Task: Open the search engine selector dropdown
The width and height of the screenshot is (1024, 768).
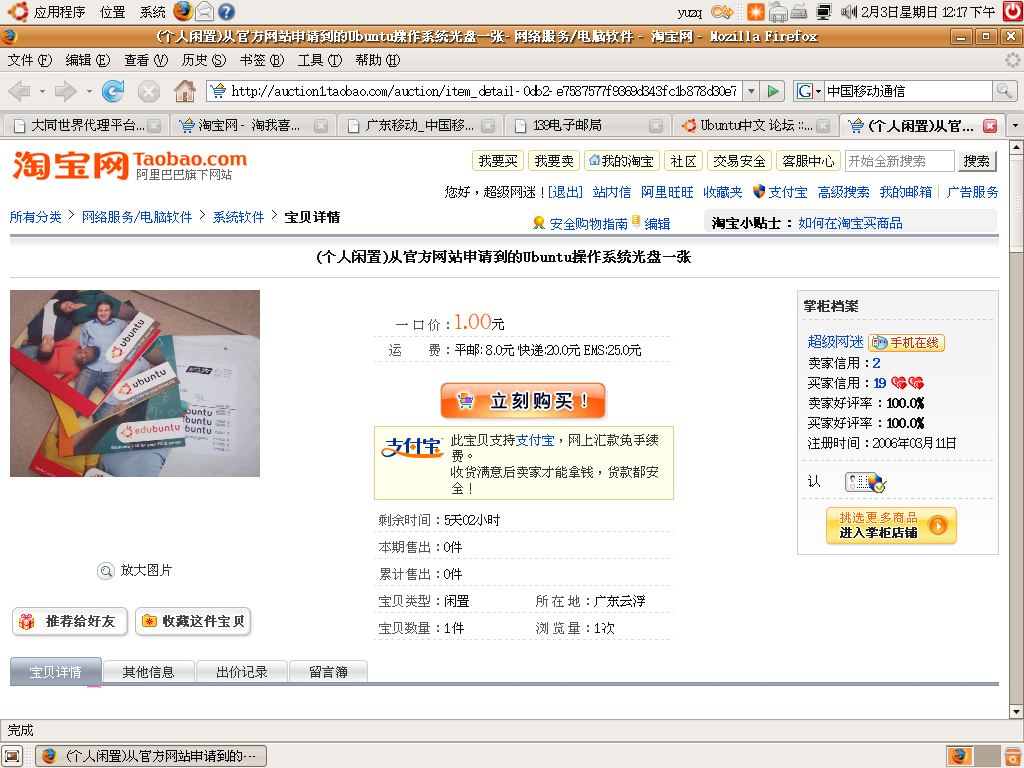Action: 808,91
